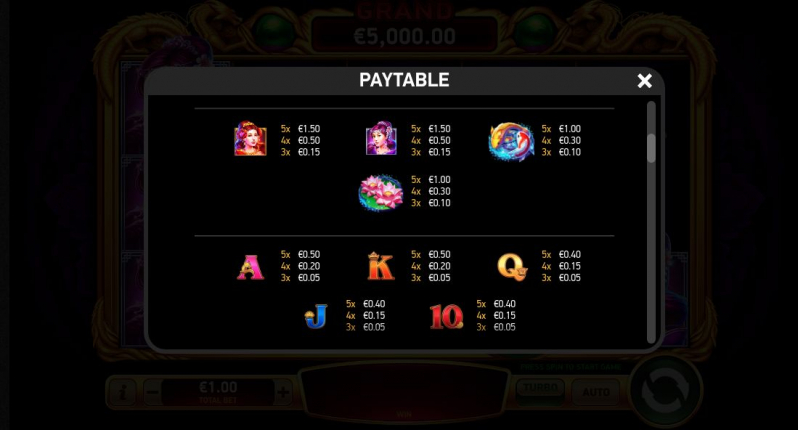
Task: Click the purple-haired lady symbol
Action: [x=381, y=138]
